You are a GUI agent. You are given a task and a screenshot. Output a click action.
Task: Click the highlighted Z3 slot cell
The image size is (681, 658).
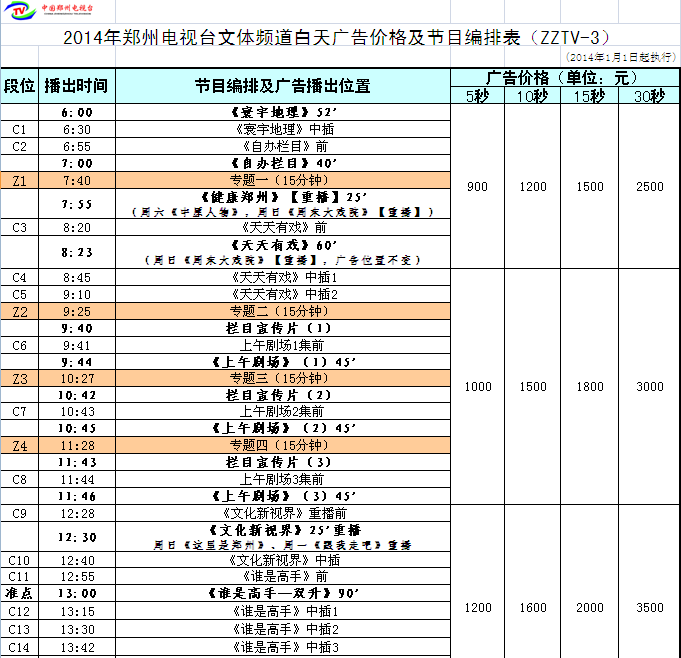[x=20, y=378]
